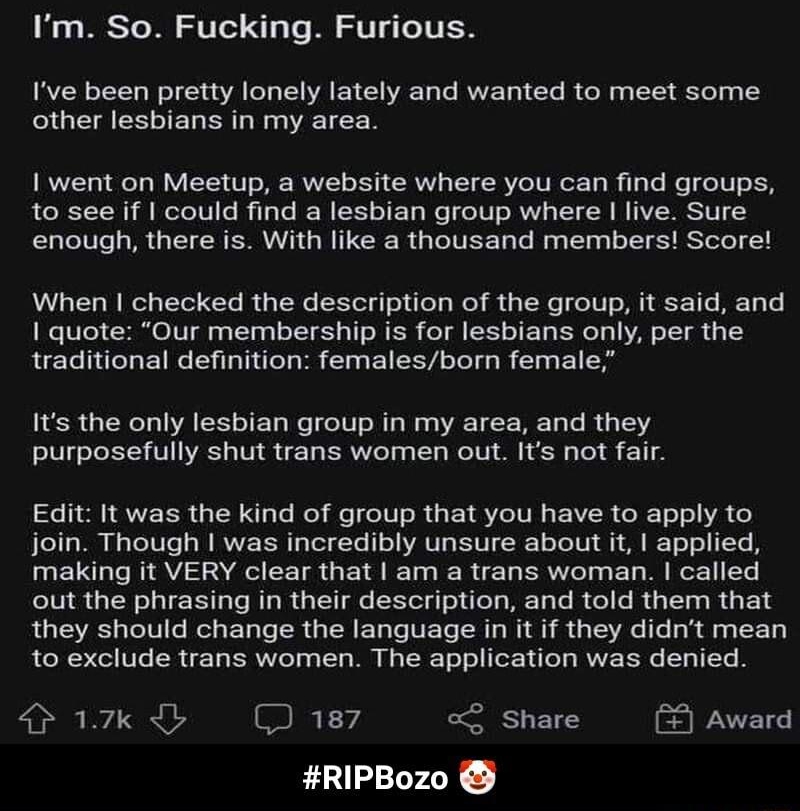This screenshot has width=800, height=811.
Task: Click the 1.7k vote score
Action: click(103, 719)
